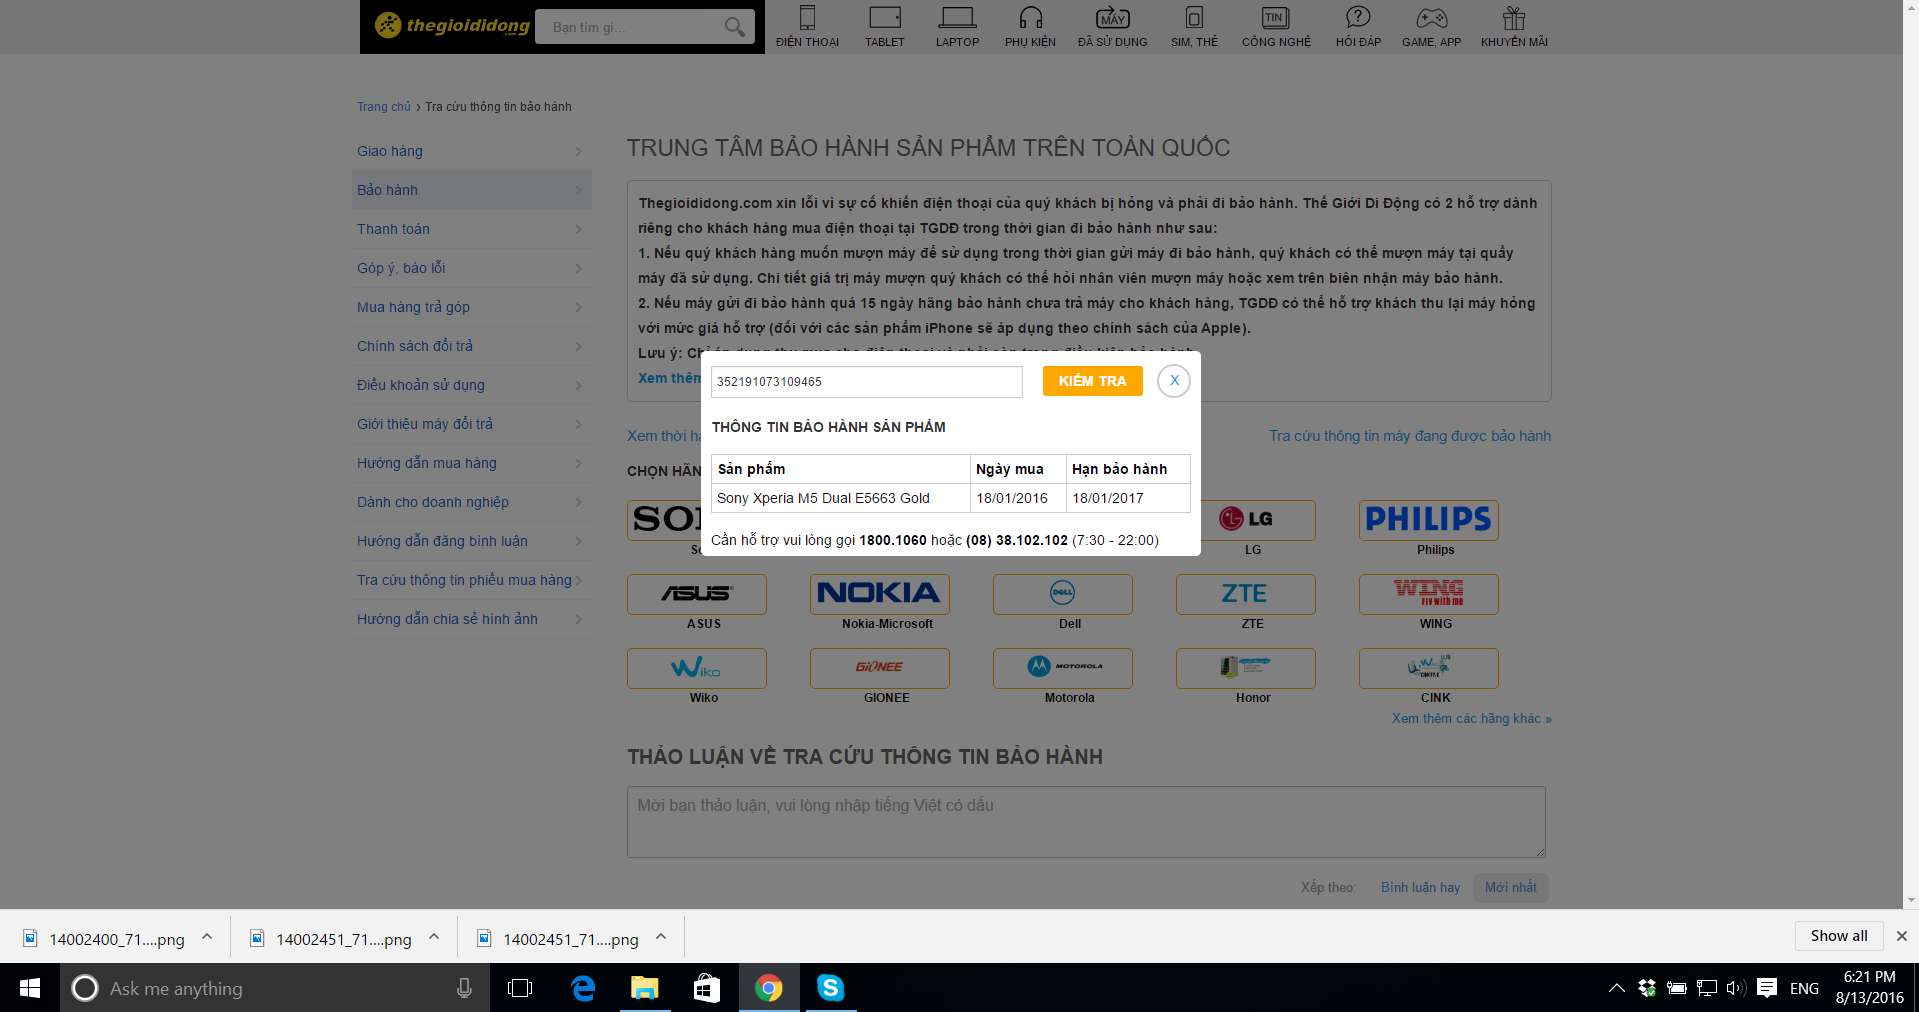Open the Góp ý, báo lỗi sidebar item
Image resolution: width=1919 pixels, height=1012 pixels.
[x=471, y=268]
